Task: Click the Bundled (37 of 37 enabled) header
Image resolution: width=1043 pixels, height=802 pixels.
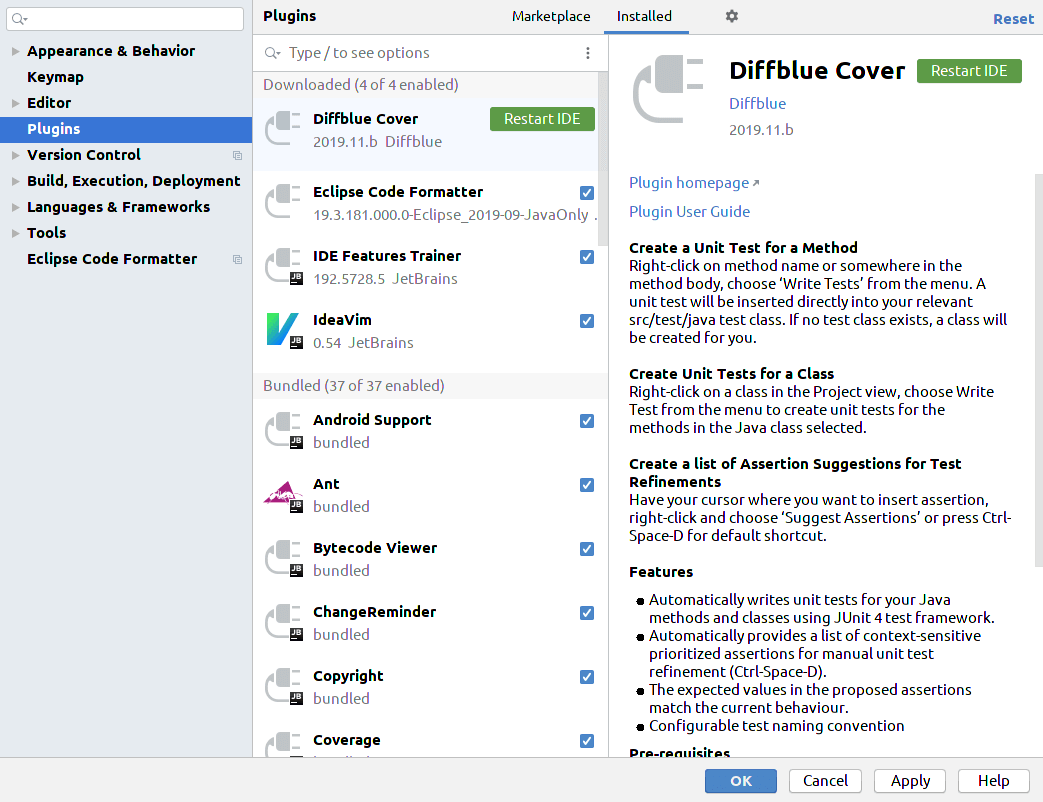Action: (x=353, y=386)
